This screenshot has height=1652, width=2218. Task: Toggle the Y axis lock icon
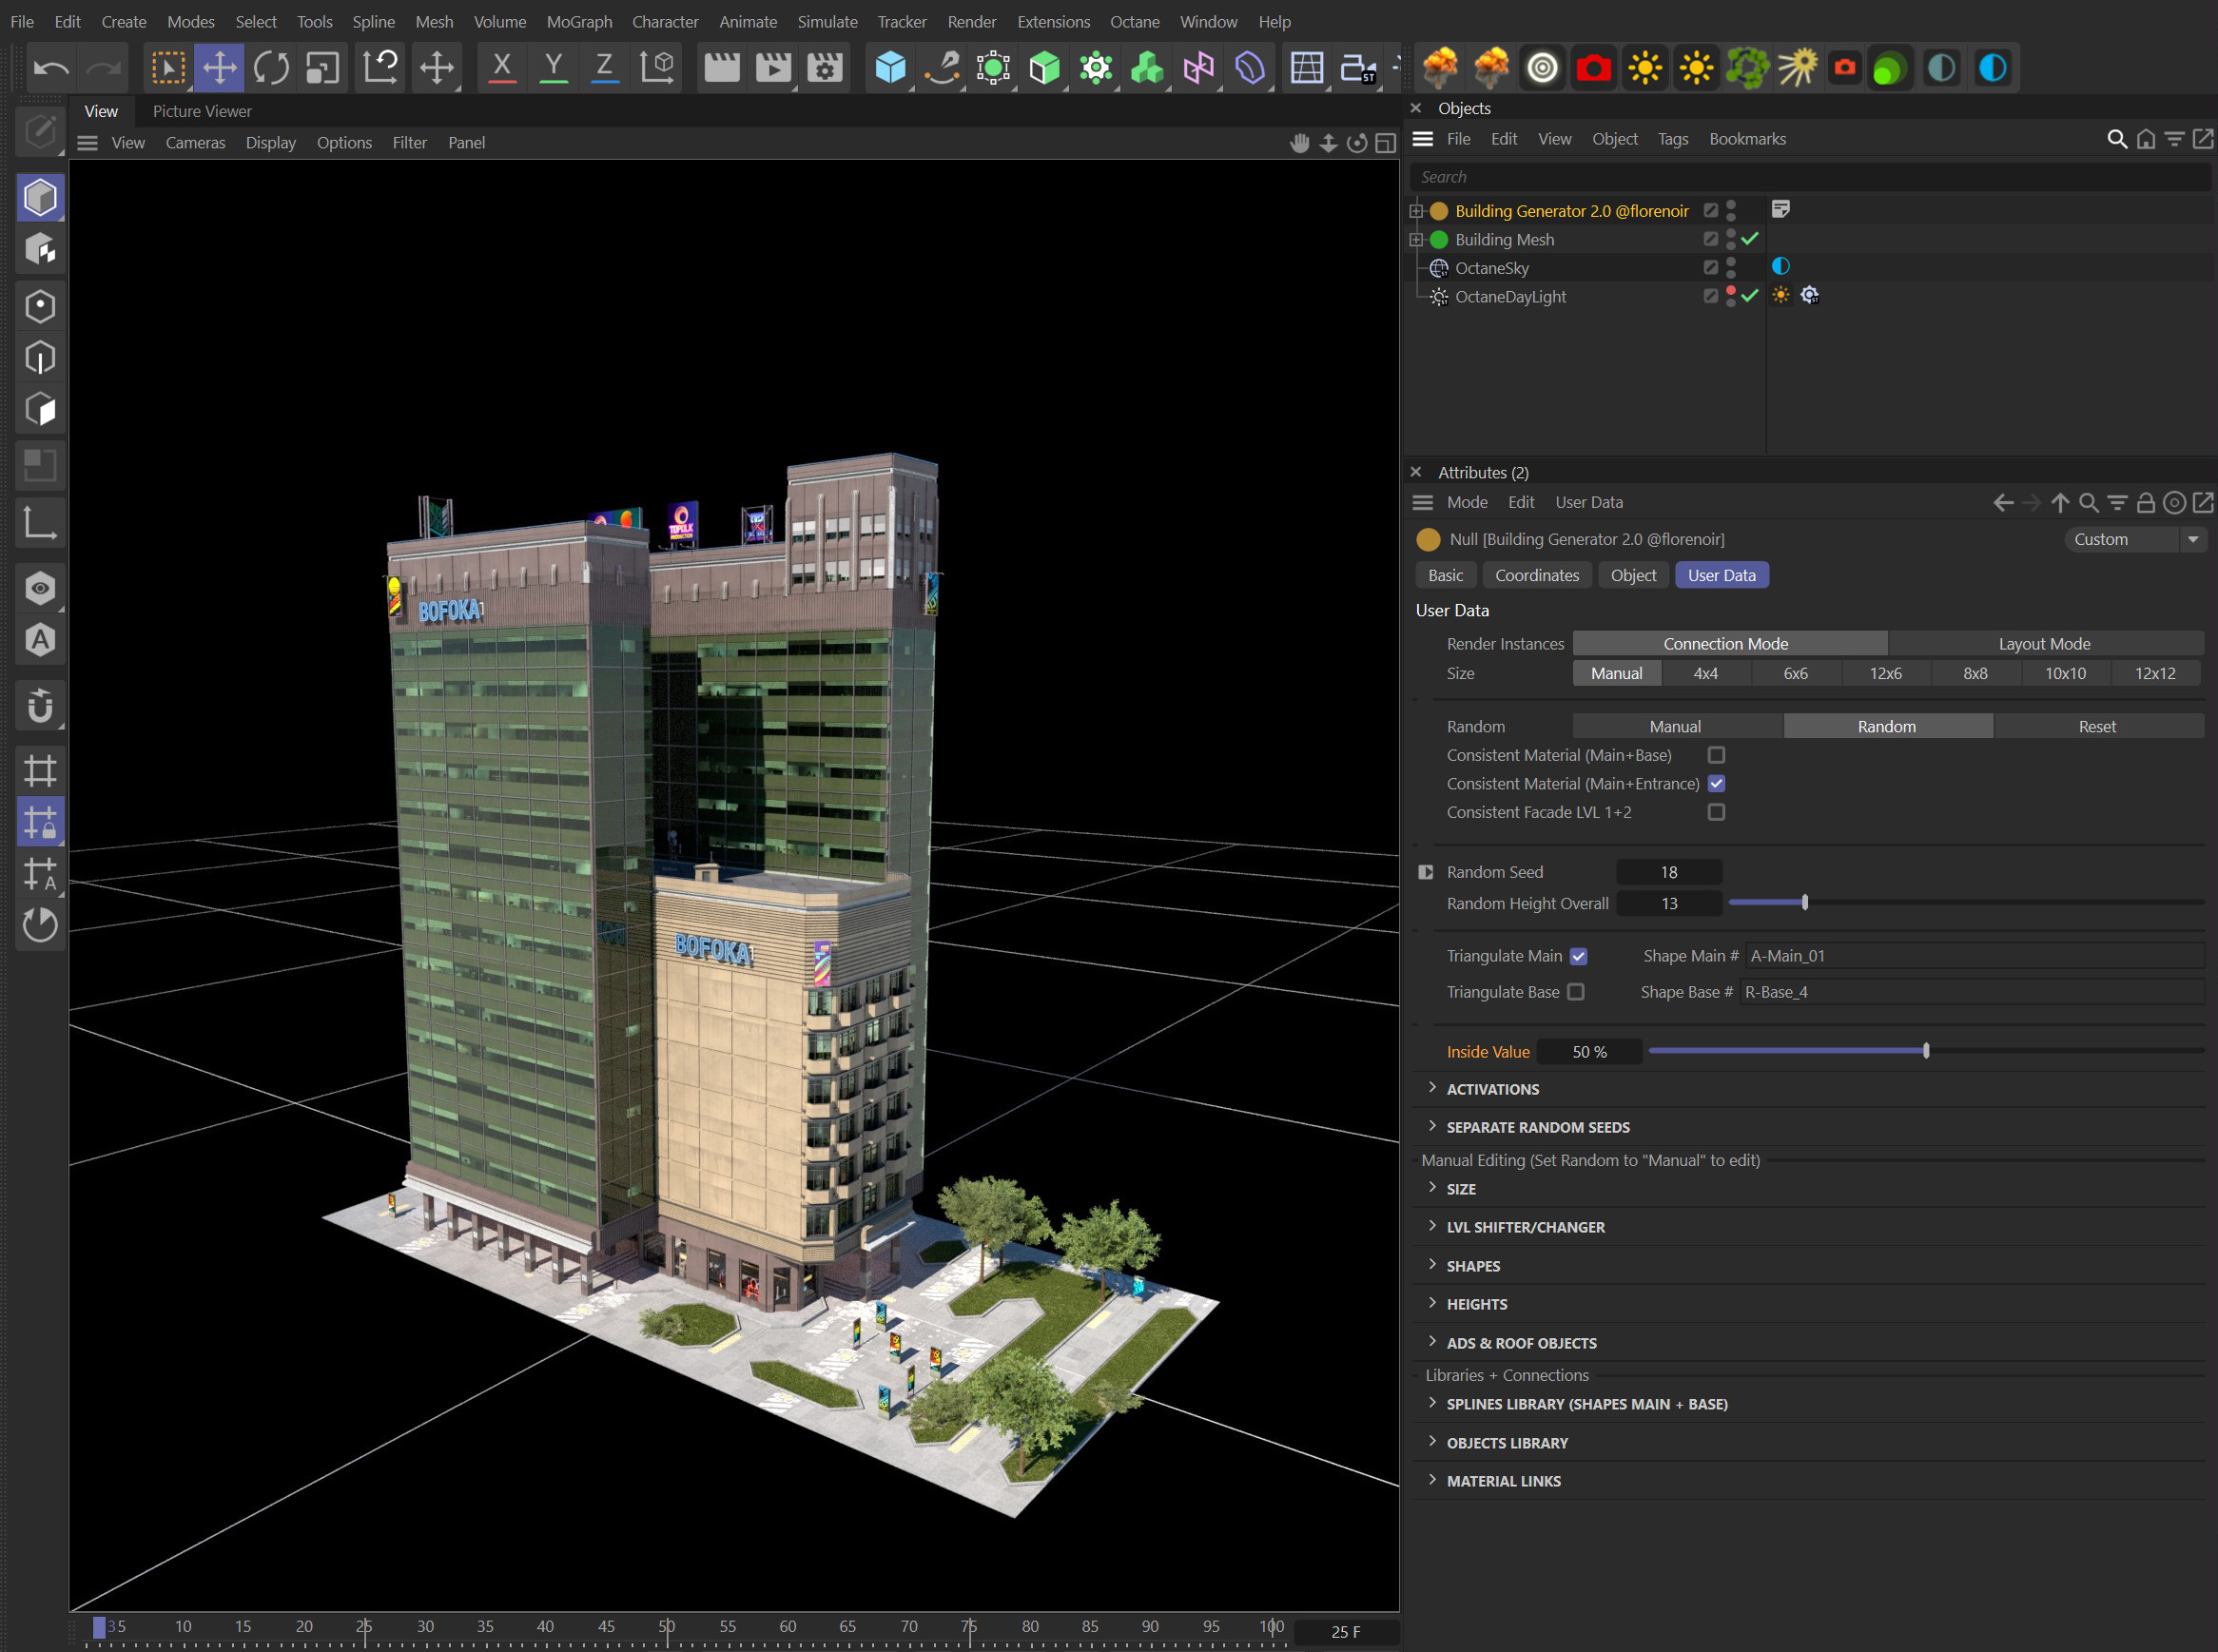click(x=553, y=67)
